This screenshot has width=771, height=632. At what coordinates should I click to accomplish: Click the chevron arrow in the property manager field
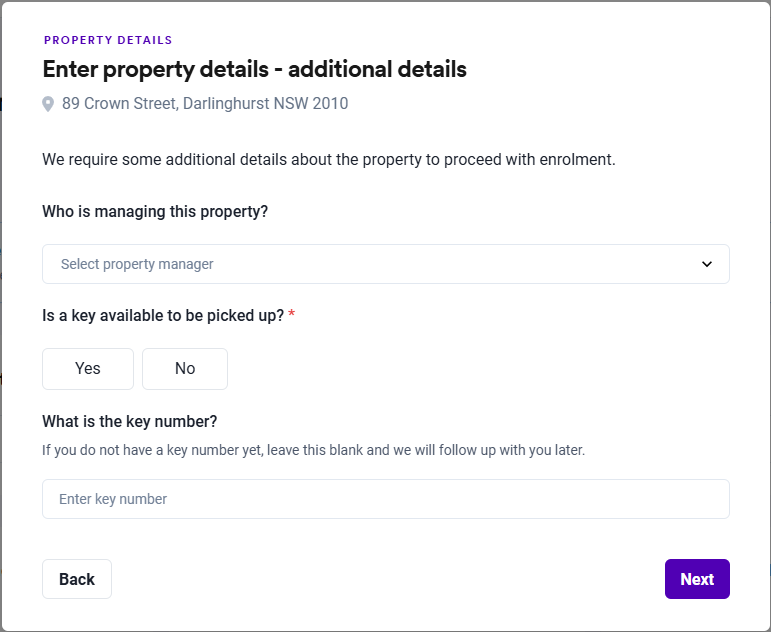tap(707, 264)
